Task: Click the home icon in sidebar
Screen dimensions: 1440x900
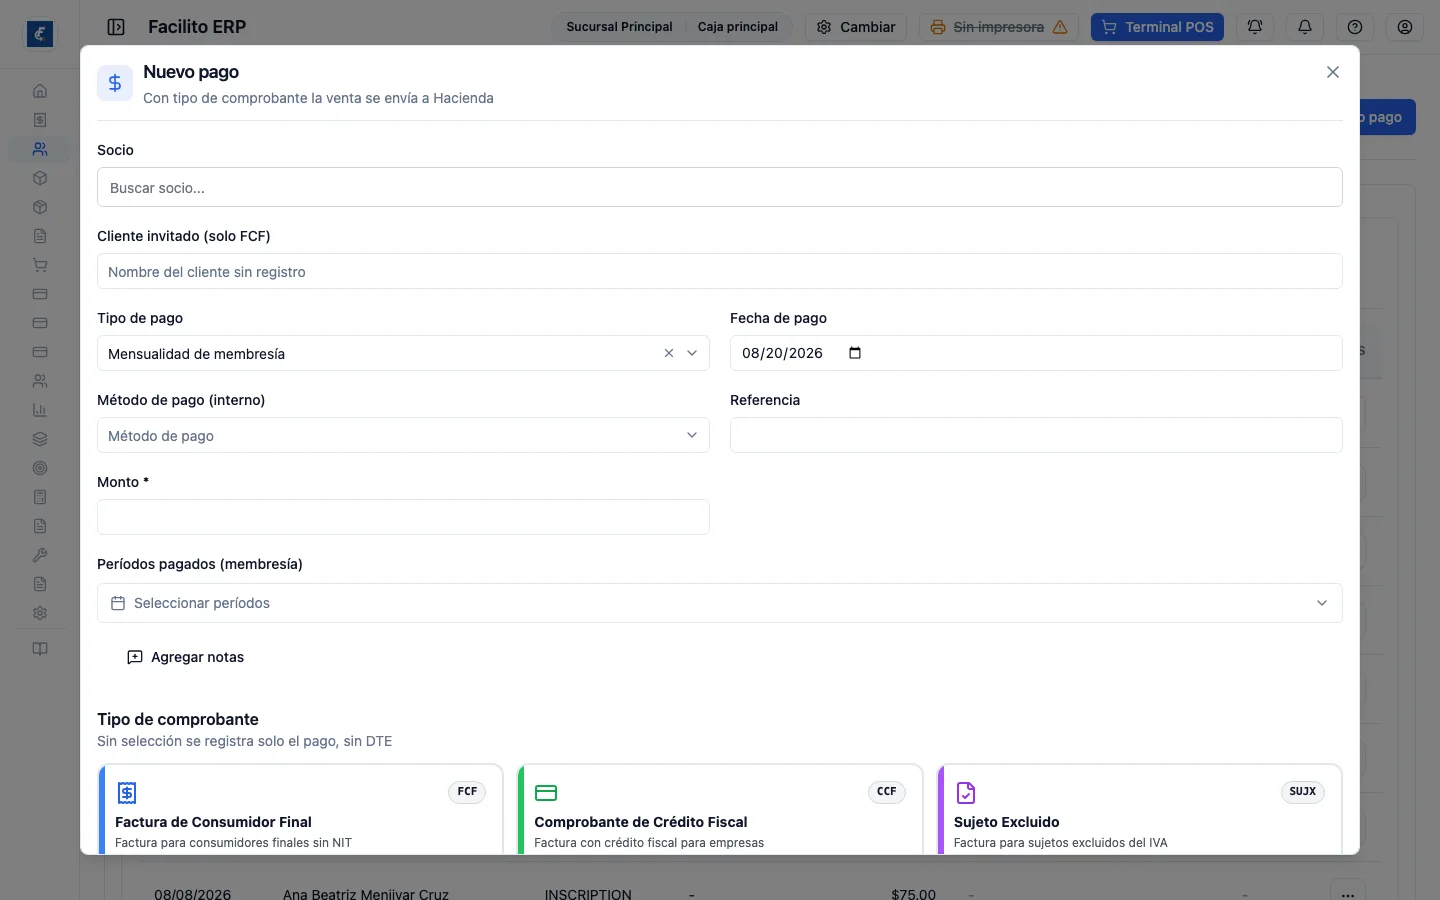Action: tap(40, 91)
